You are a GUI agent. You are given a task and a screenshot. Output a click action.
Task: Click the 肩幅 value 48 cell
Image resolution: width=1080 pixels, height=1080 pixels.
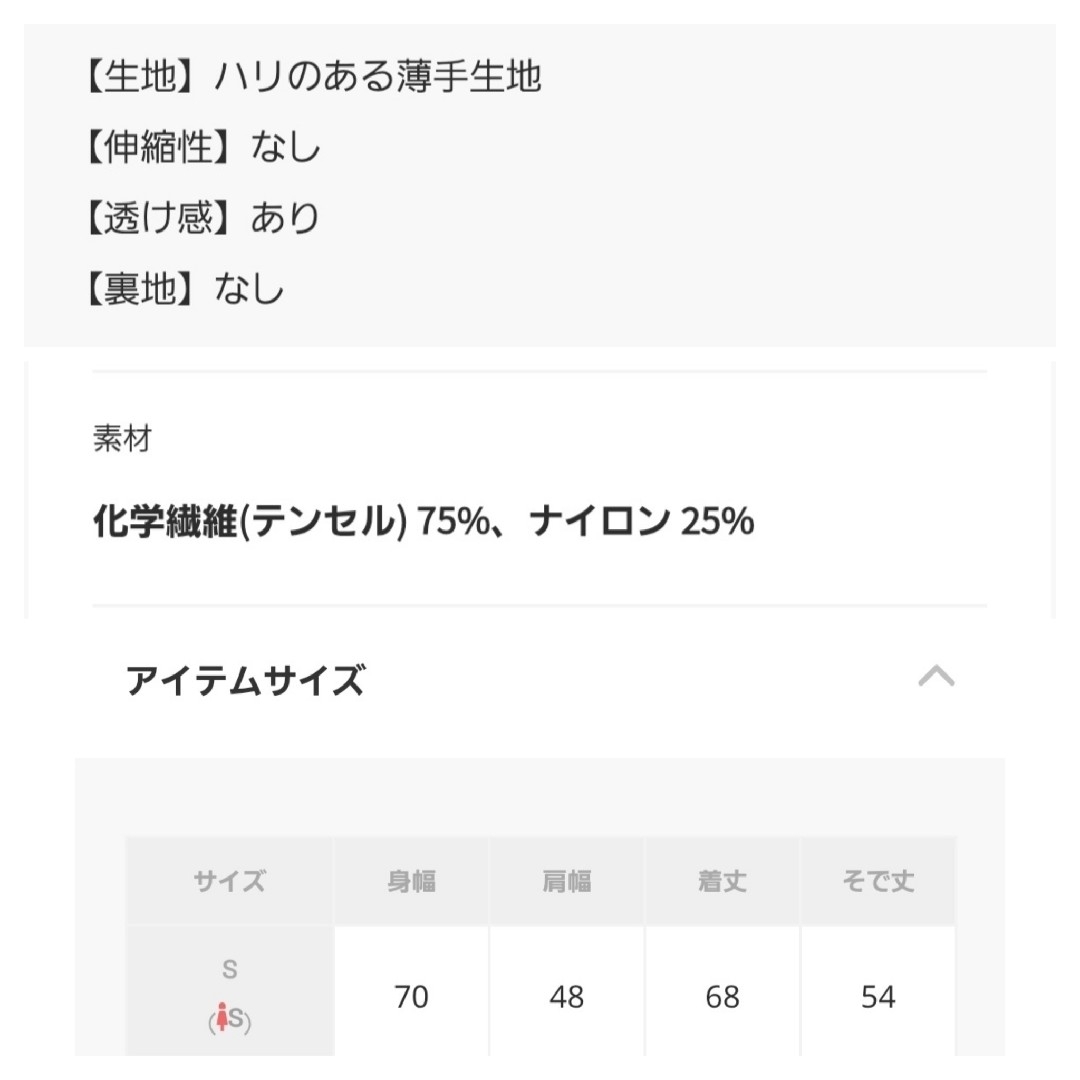(x=567, y=996)
